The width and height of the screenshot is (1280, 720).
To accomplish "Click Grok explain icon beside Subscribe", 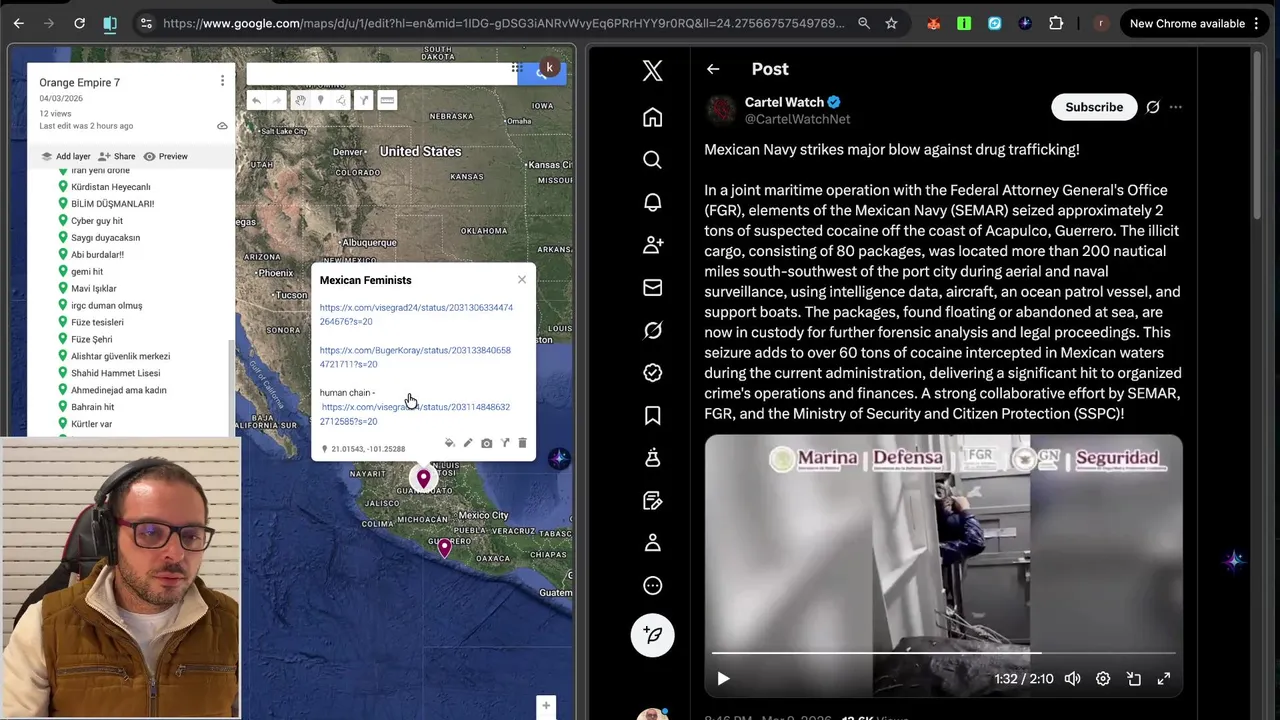I will (x=1153, y=107).
